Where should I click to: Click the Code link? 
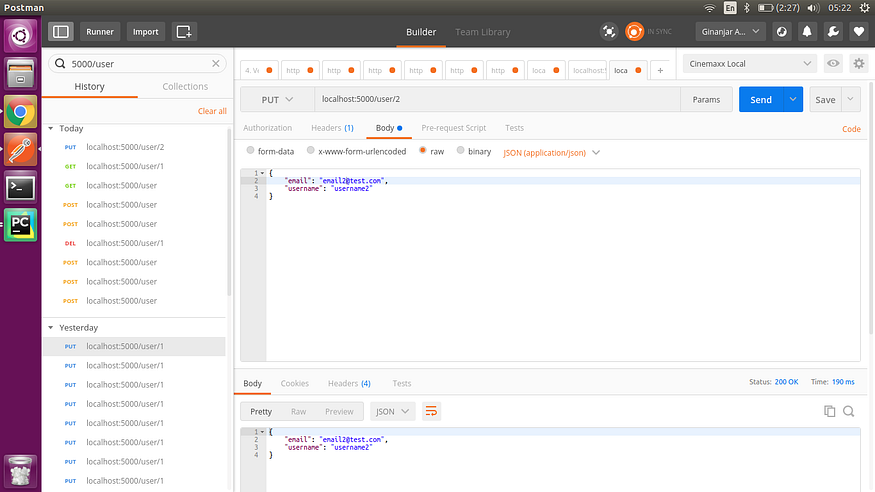(852, 129)
